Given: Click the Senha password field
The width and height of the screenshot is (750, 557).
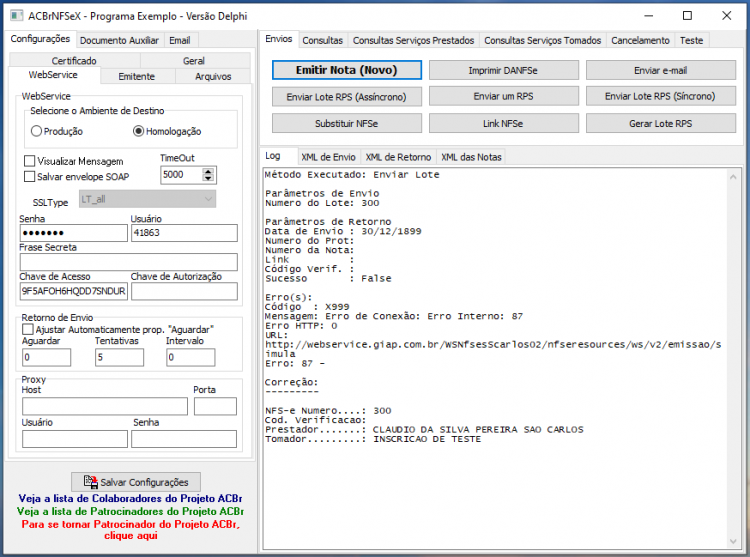Looking at the screenshot, I should point(74,233).
